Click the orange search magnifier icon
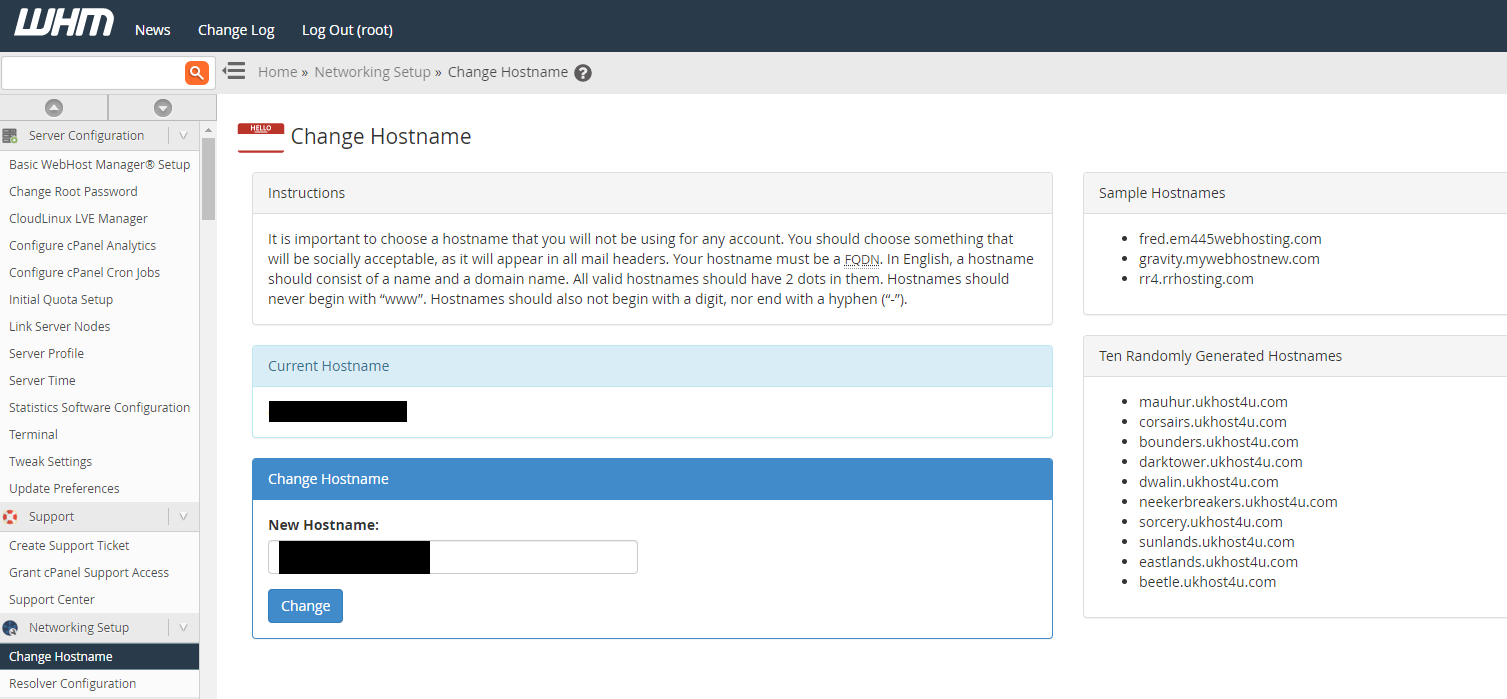Viewport: 1507px width, 699px height. click(196, 72)
